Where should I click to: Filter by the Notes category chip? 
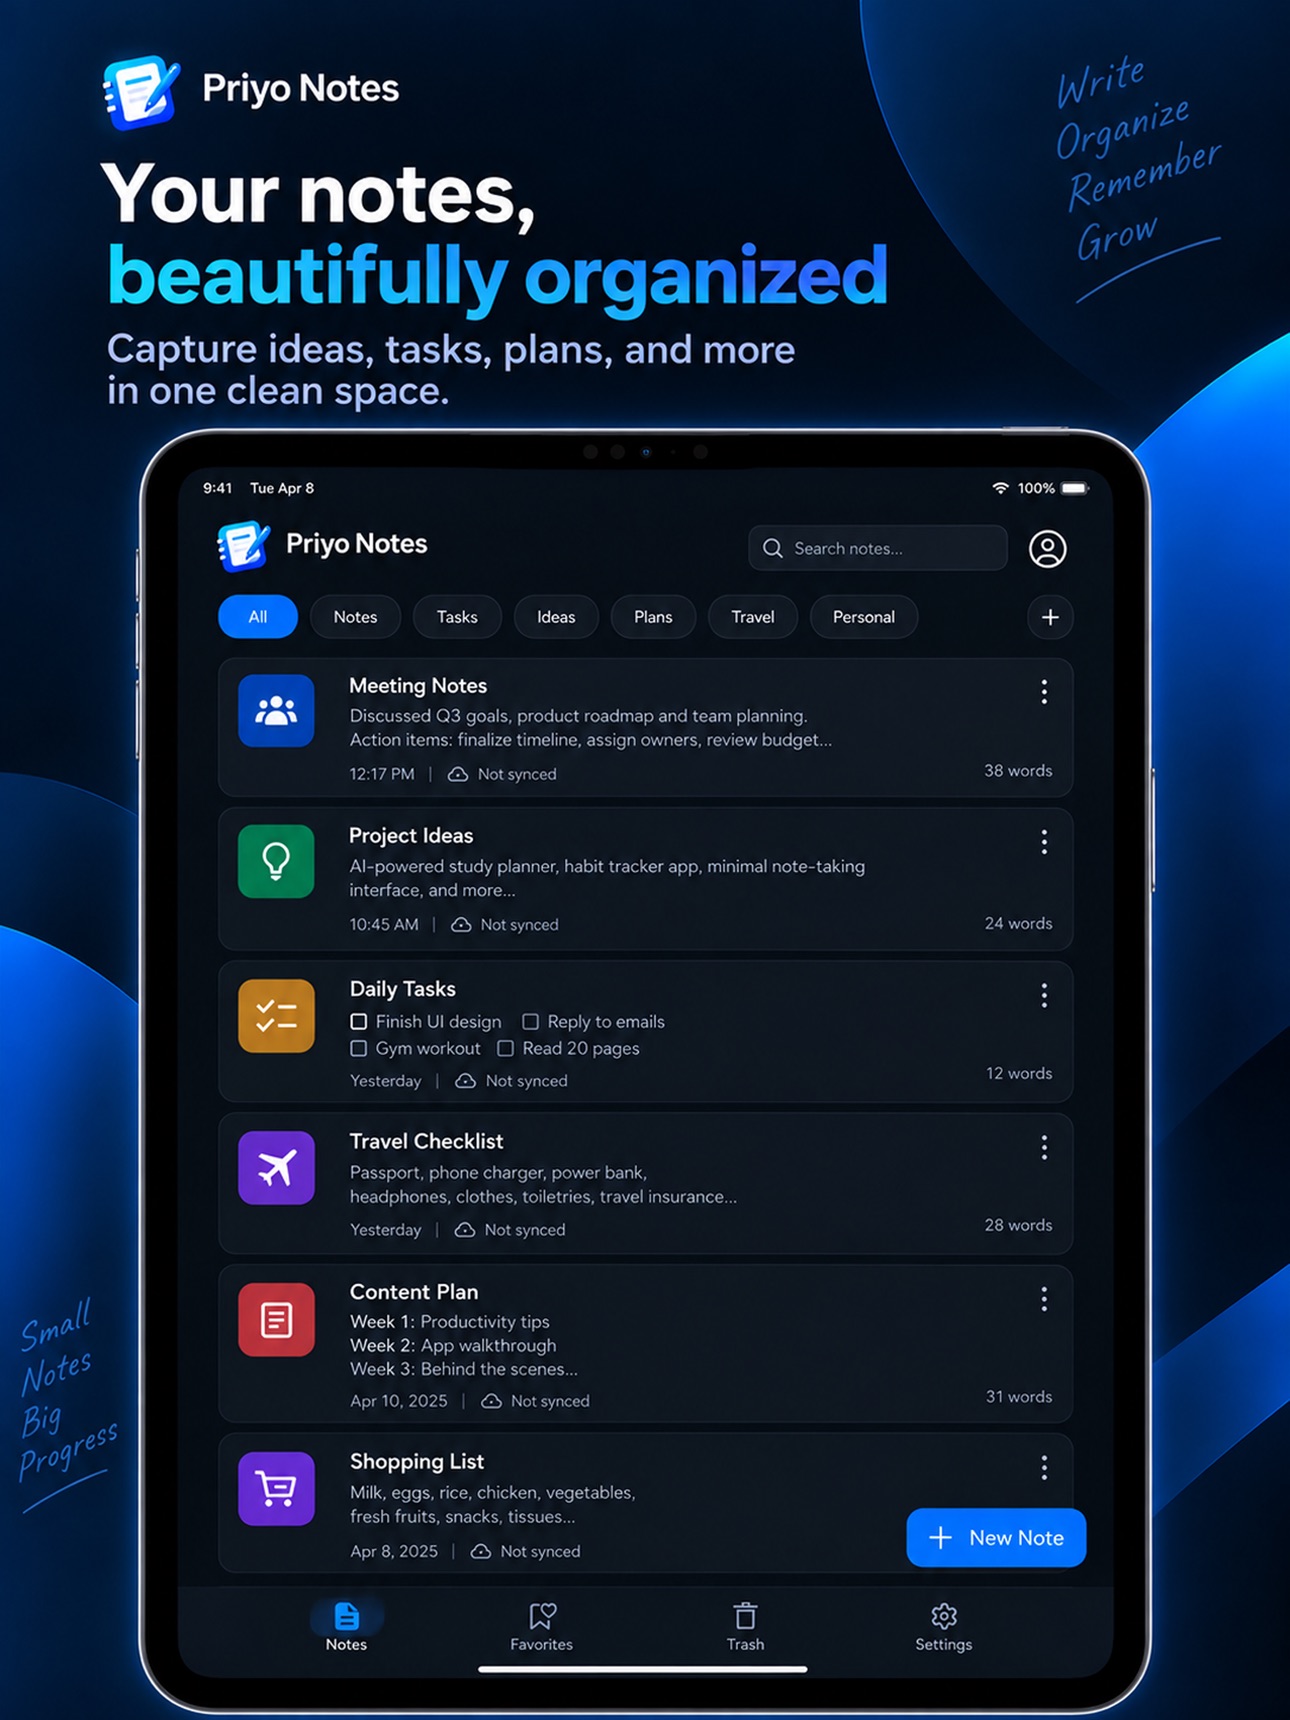(x=355, y=617)
